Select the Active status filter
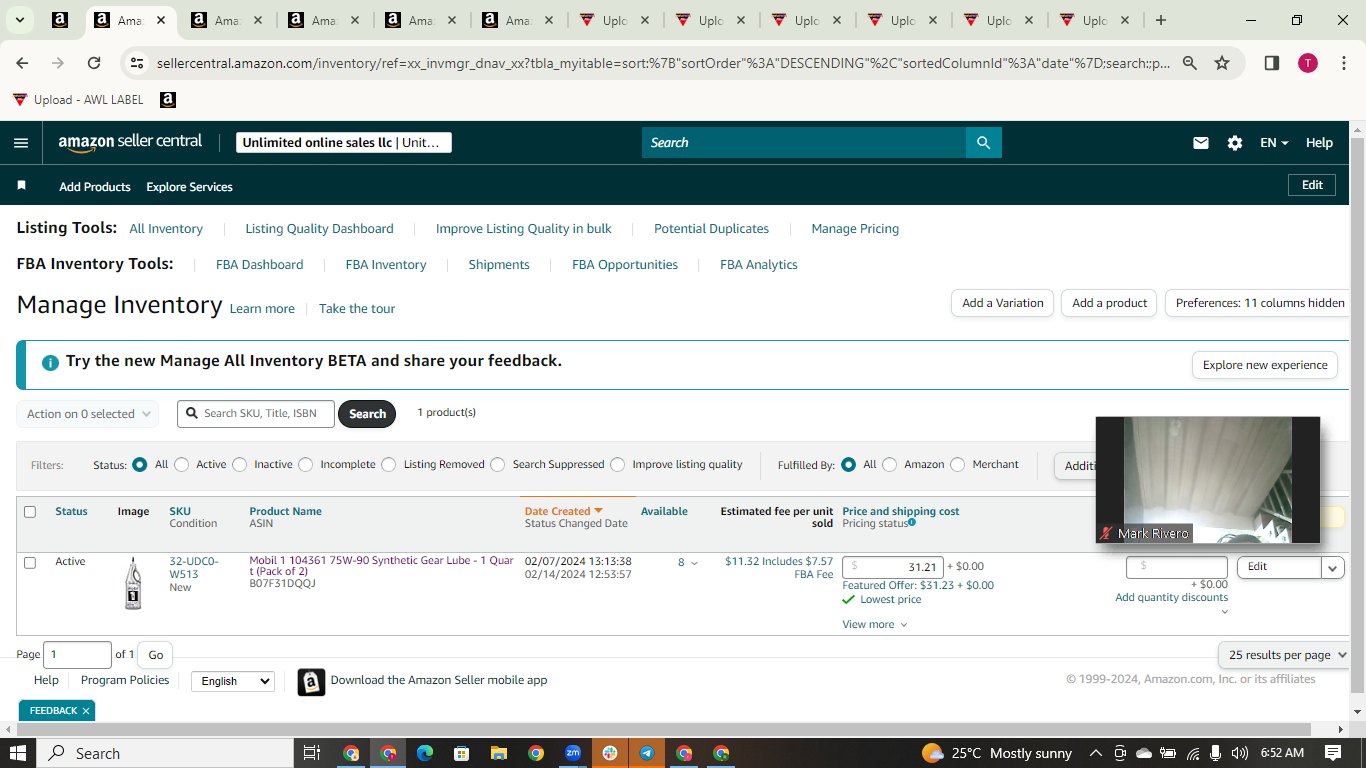This screenshot has height=768, width=1366. [183, 464]
